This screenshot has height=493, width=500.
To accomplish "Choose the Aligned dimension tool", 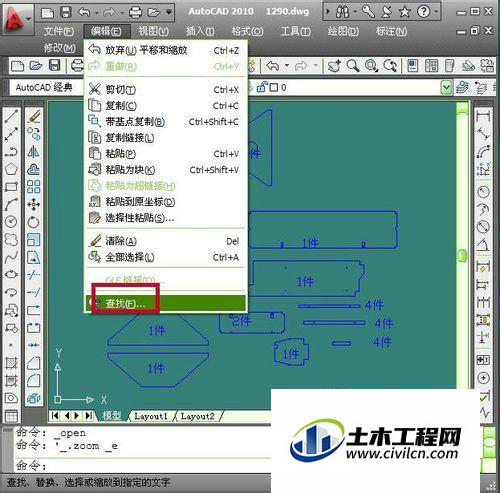I will (483, 134).
